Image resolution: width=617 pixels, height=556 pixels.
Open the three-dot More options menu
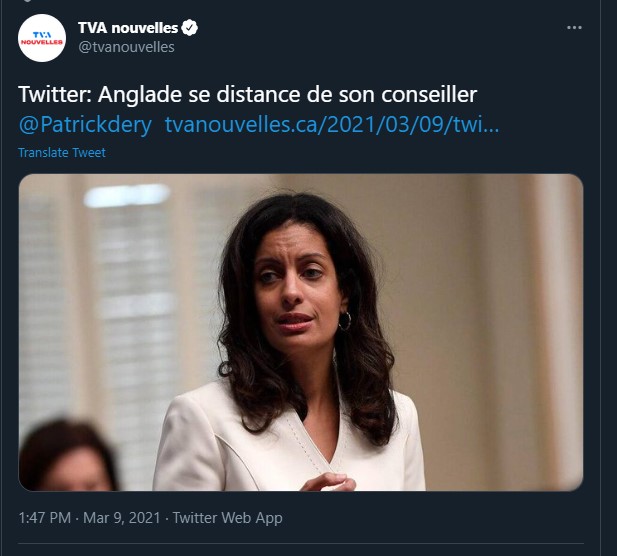tap(574, 28)
